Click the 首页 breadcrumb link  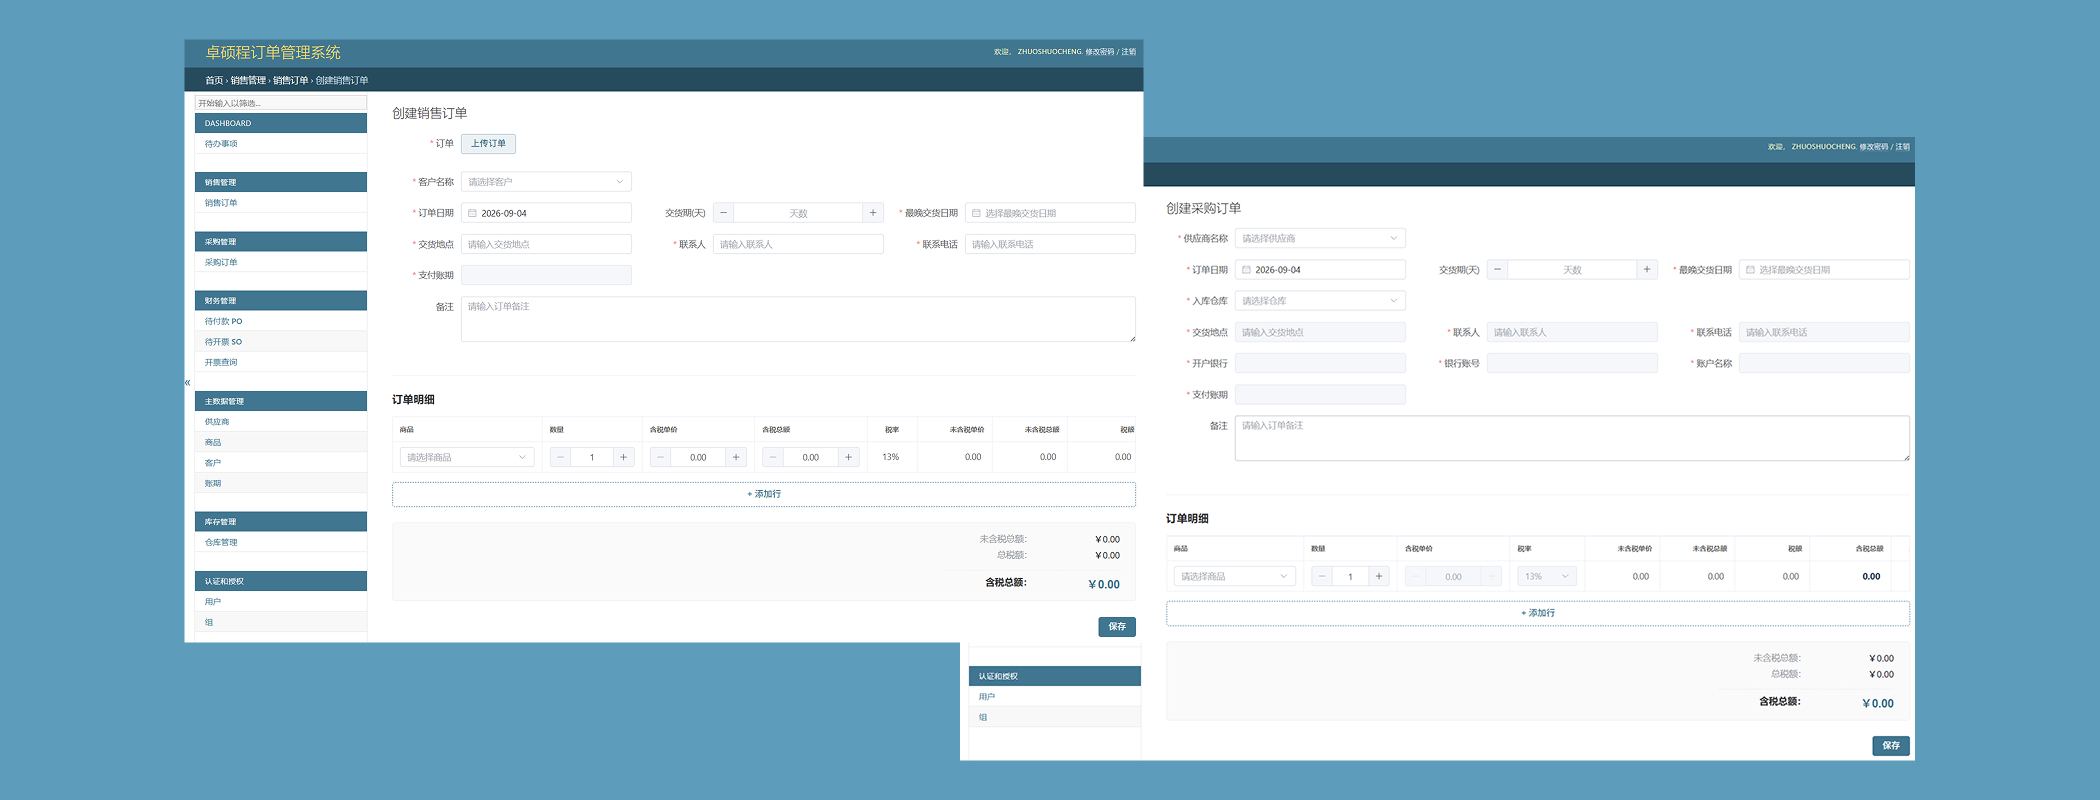click(214, 80)
